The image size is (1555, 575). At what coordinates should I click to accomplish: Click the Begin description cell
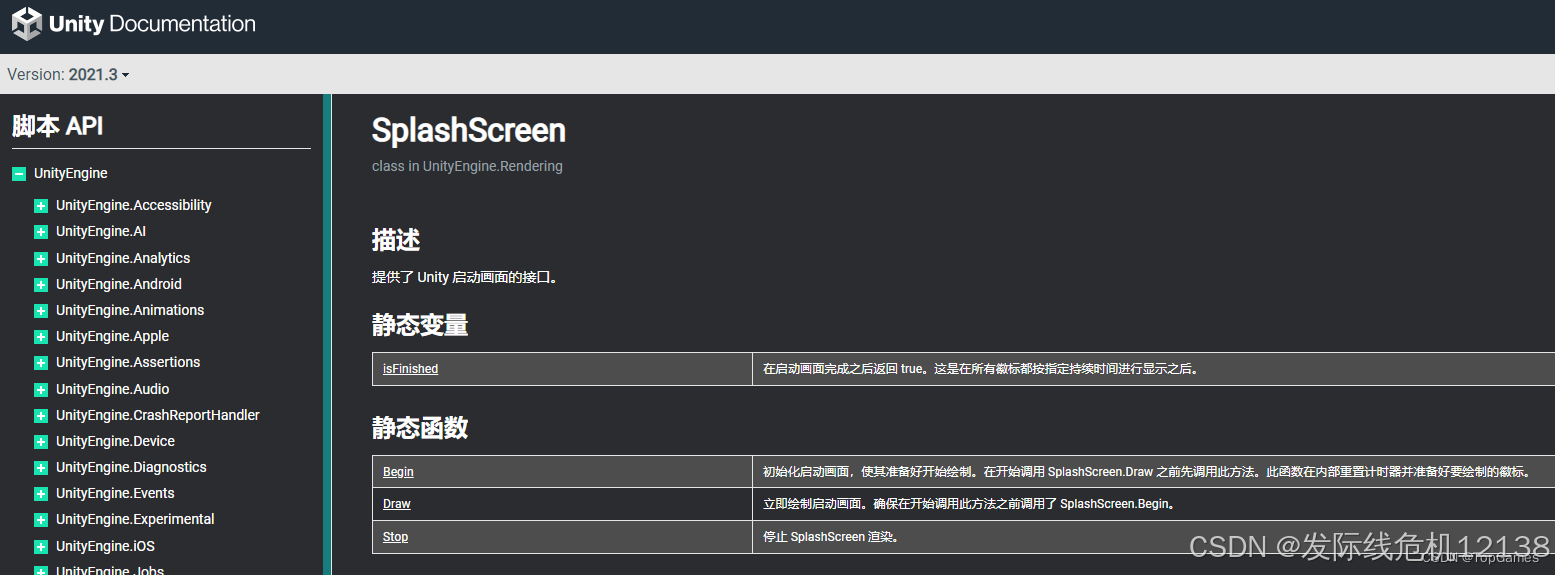point(1154,472)
